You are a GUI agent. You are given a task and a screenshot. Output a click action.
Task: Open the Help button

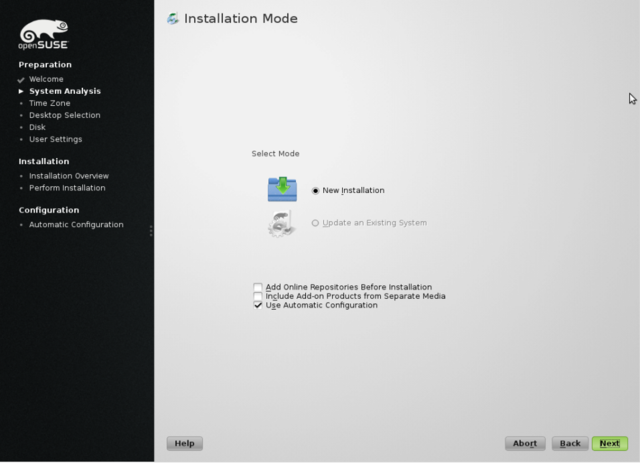(184, 443)
